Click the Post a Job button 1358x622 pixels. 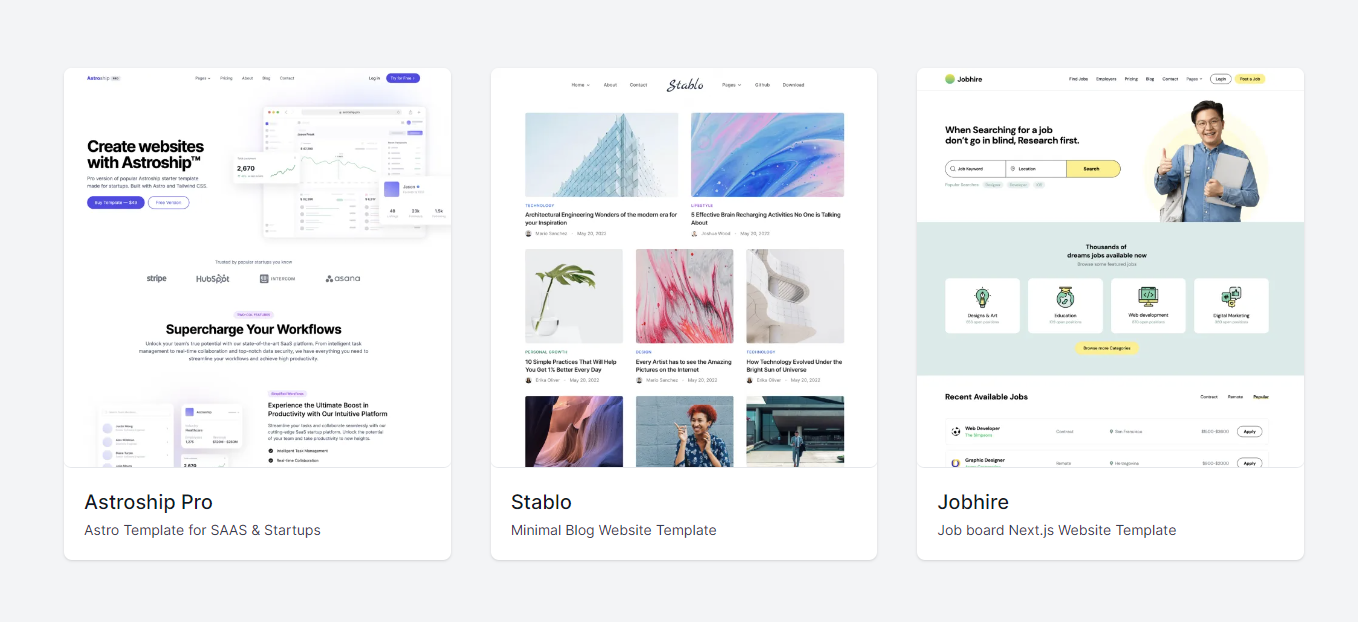pos(1250,78)
